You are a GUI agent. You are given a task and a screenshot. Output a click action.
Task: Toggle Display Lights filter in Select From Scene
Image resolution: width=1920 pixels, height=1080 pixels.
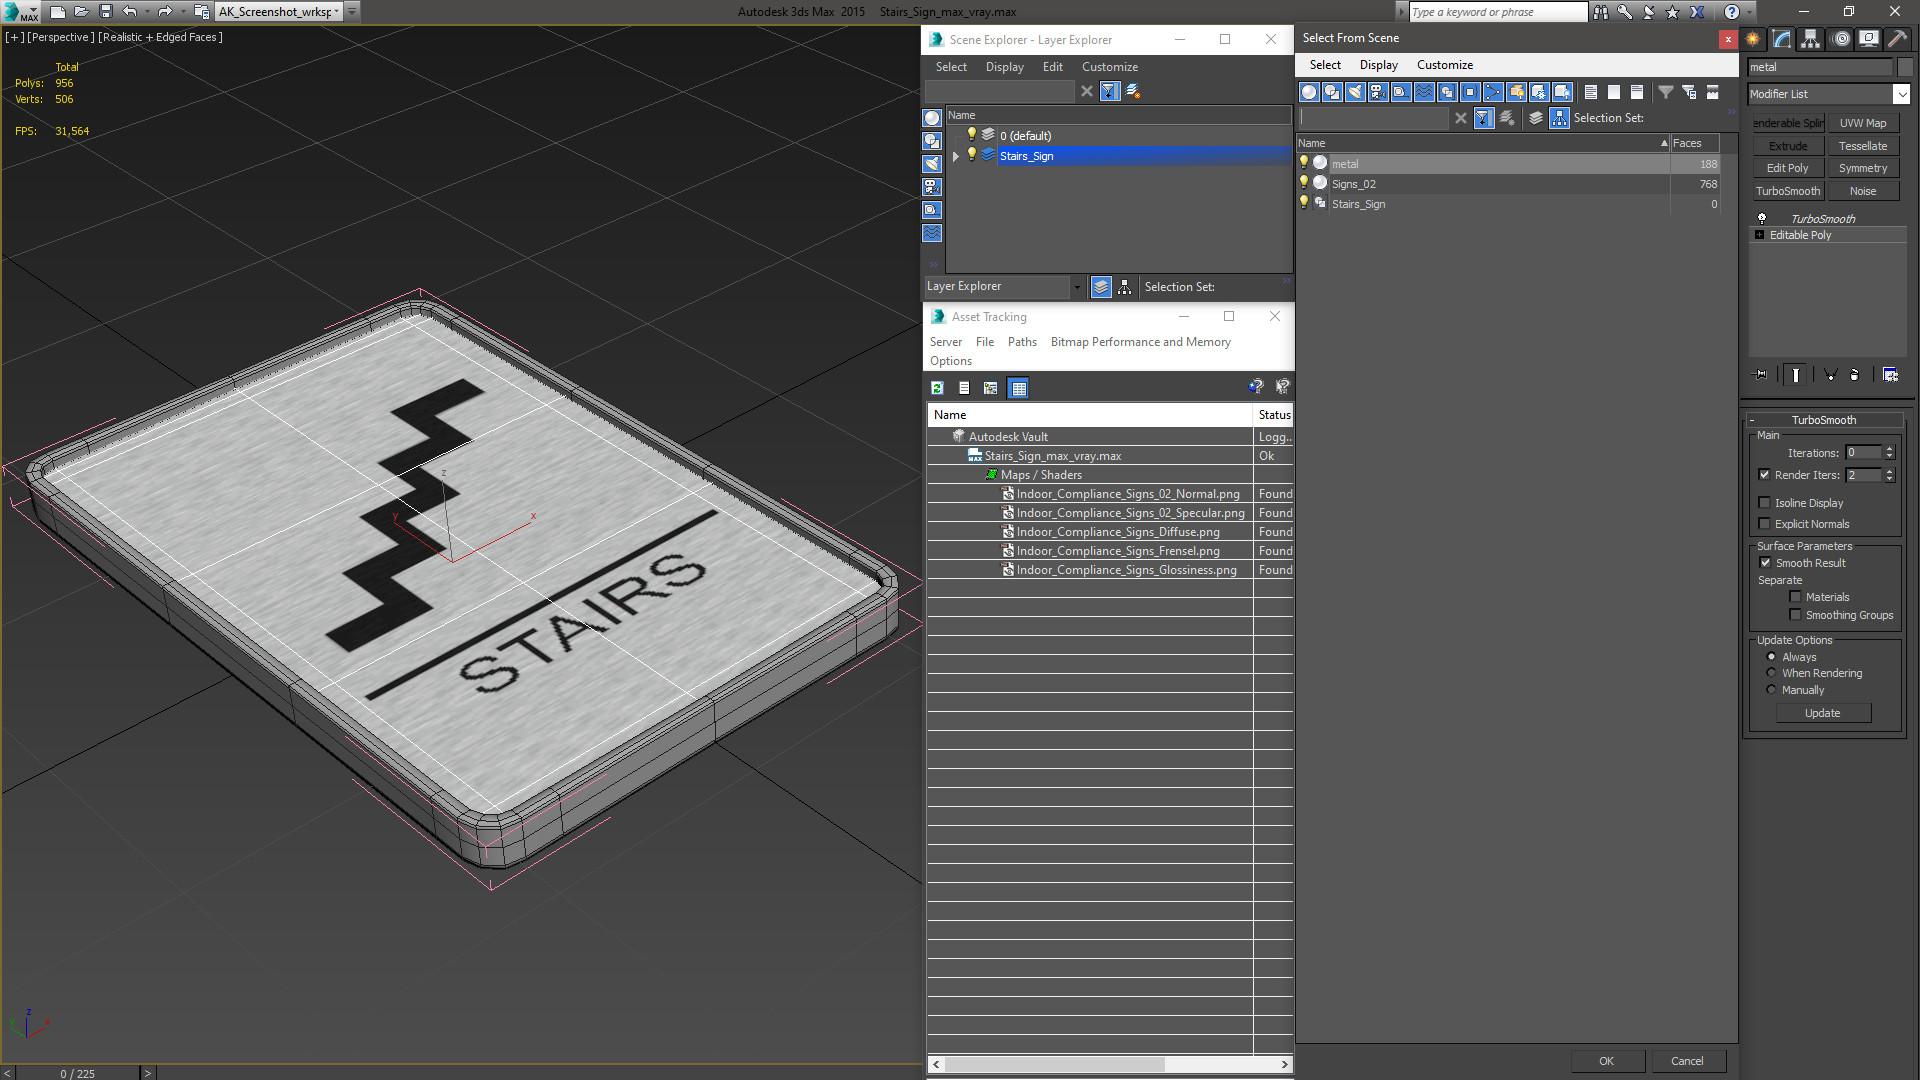(x=1355, y=92)
